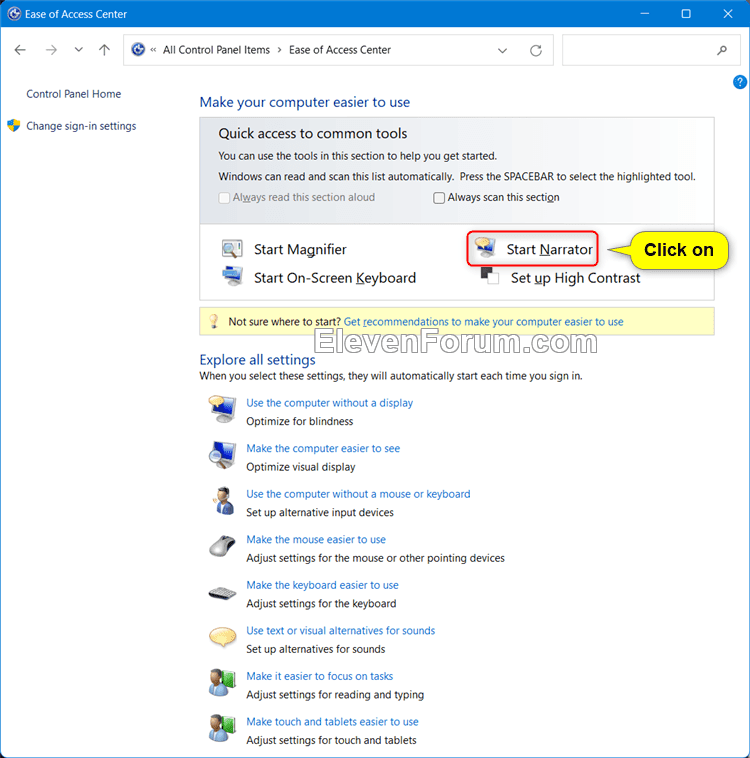Click the double chevron at the address bar start
Viewport: 750px width, 758px height.
(x=153, y=49)
